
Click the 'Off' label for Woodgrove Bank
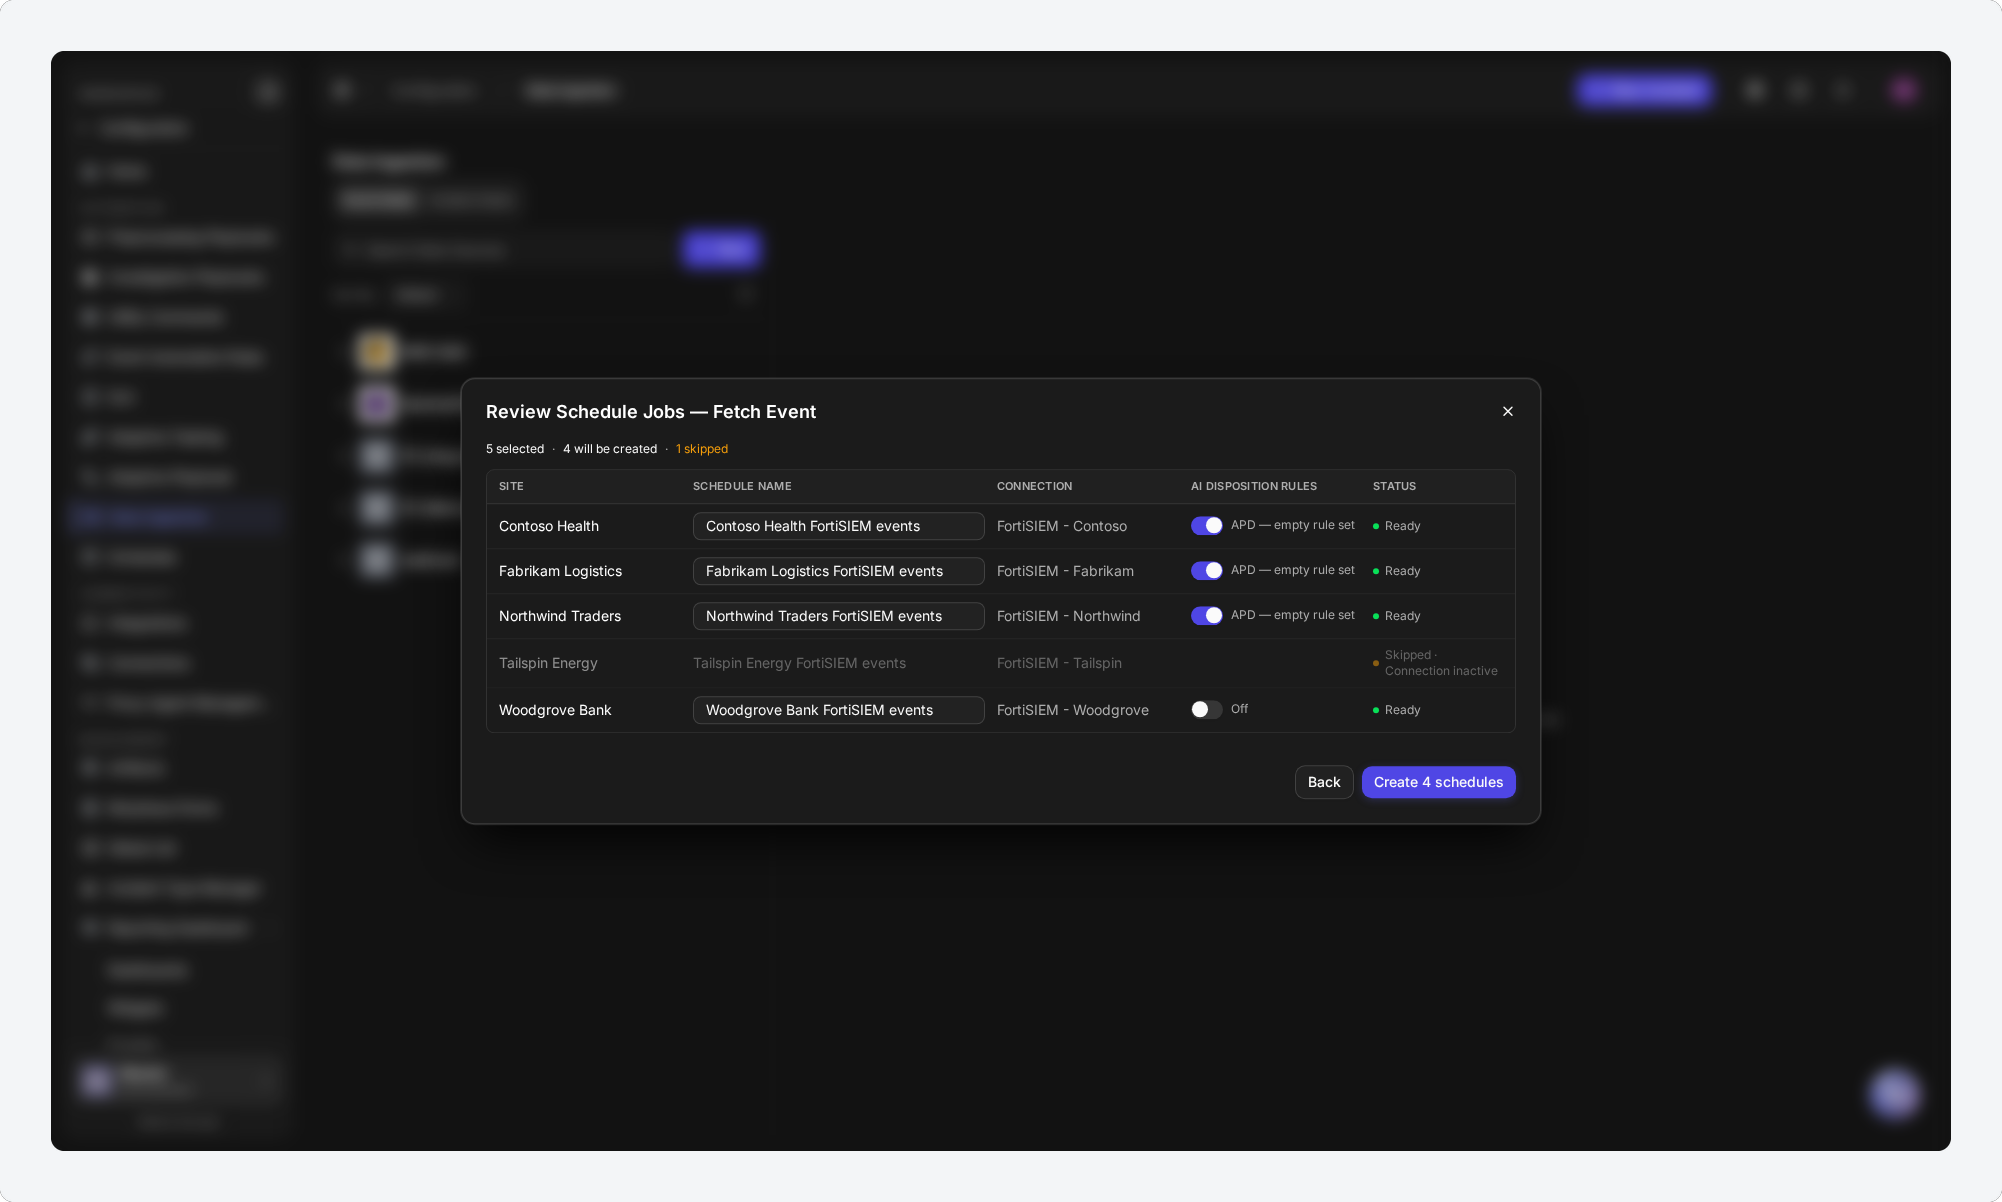coord(1239,709)
